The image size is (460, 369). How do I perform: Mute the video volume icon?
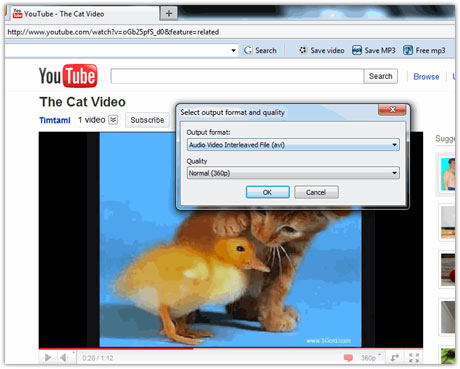(x=64, y=358)
